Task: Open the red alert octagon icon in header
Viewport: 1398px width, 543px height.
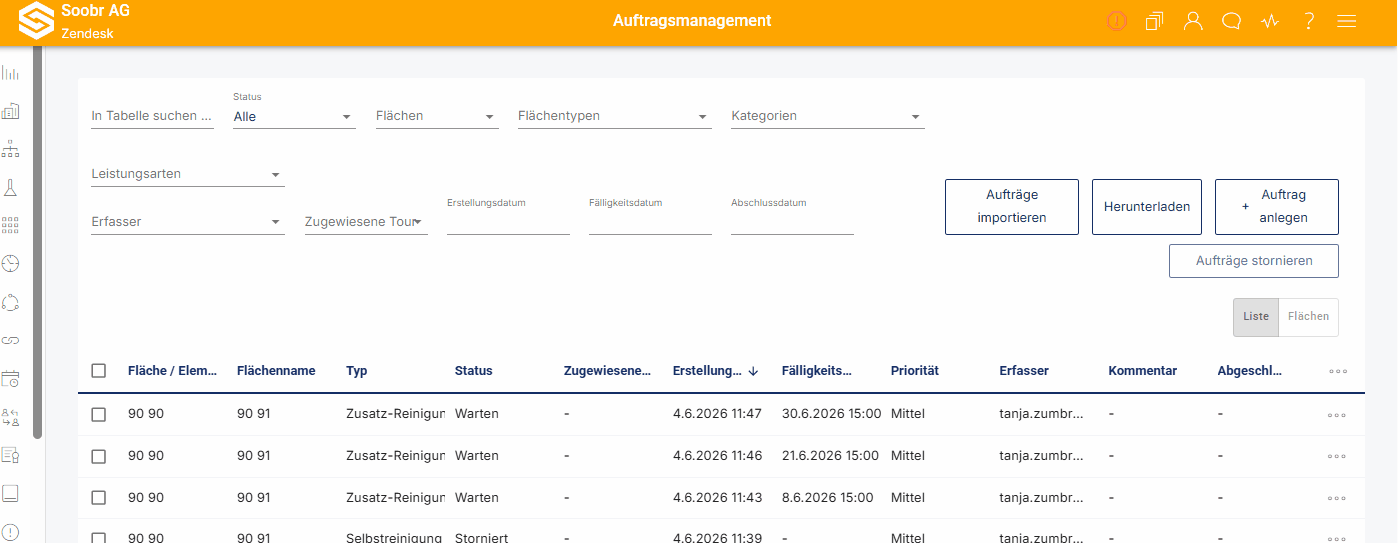Action: click(x=1117, y=21)
